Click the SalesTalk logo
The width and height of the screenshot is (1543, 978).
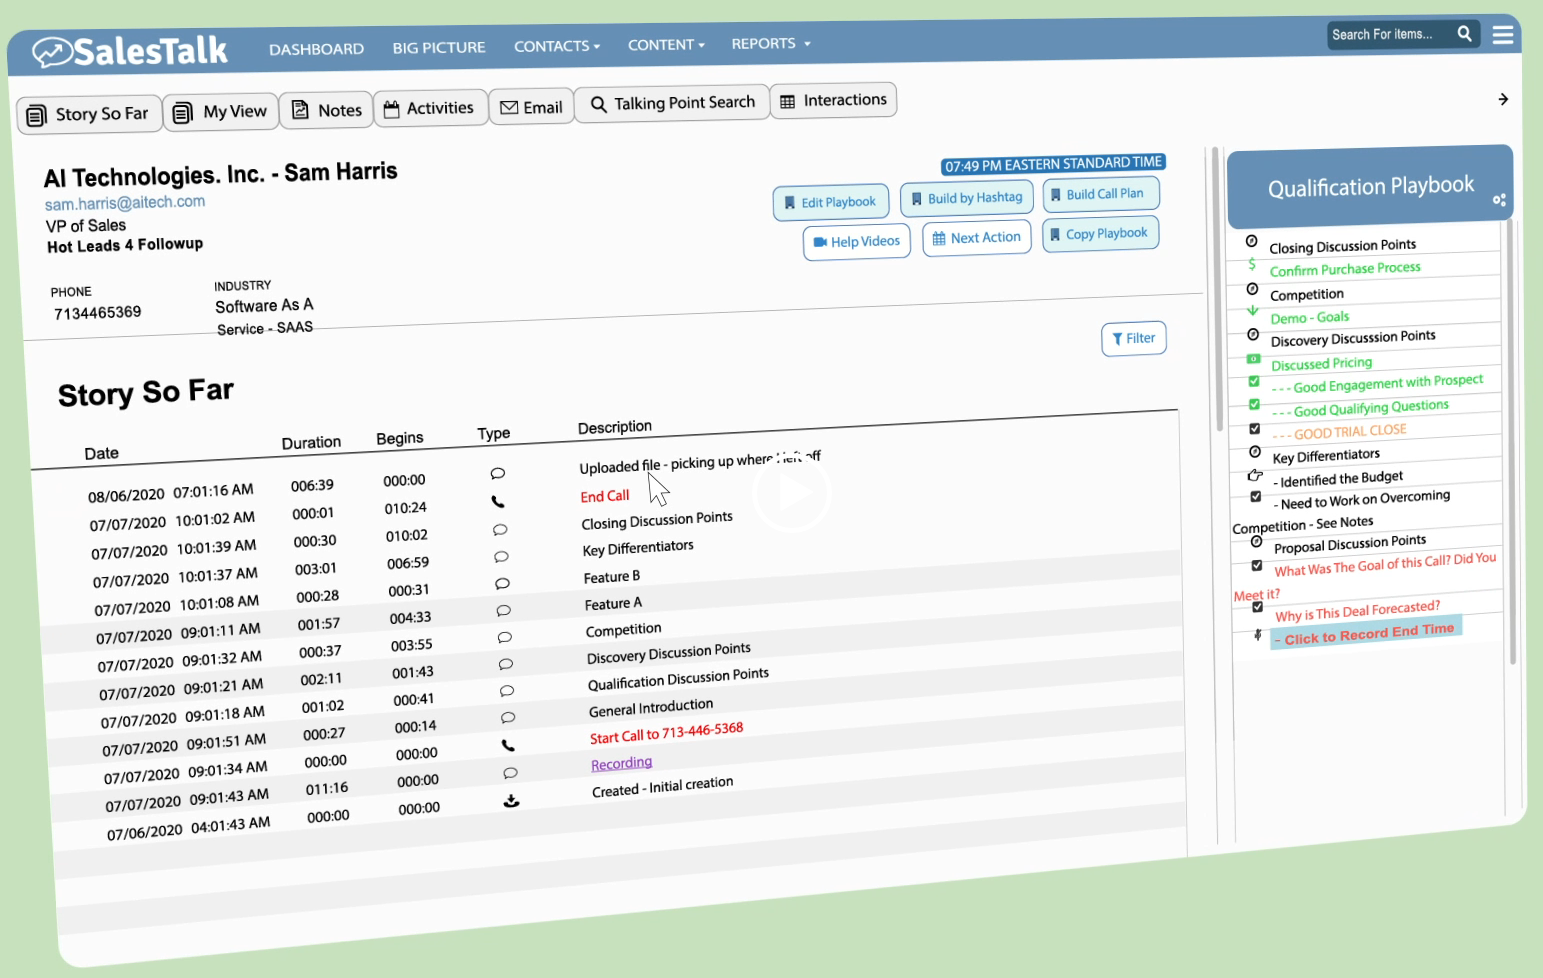130,51
